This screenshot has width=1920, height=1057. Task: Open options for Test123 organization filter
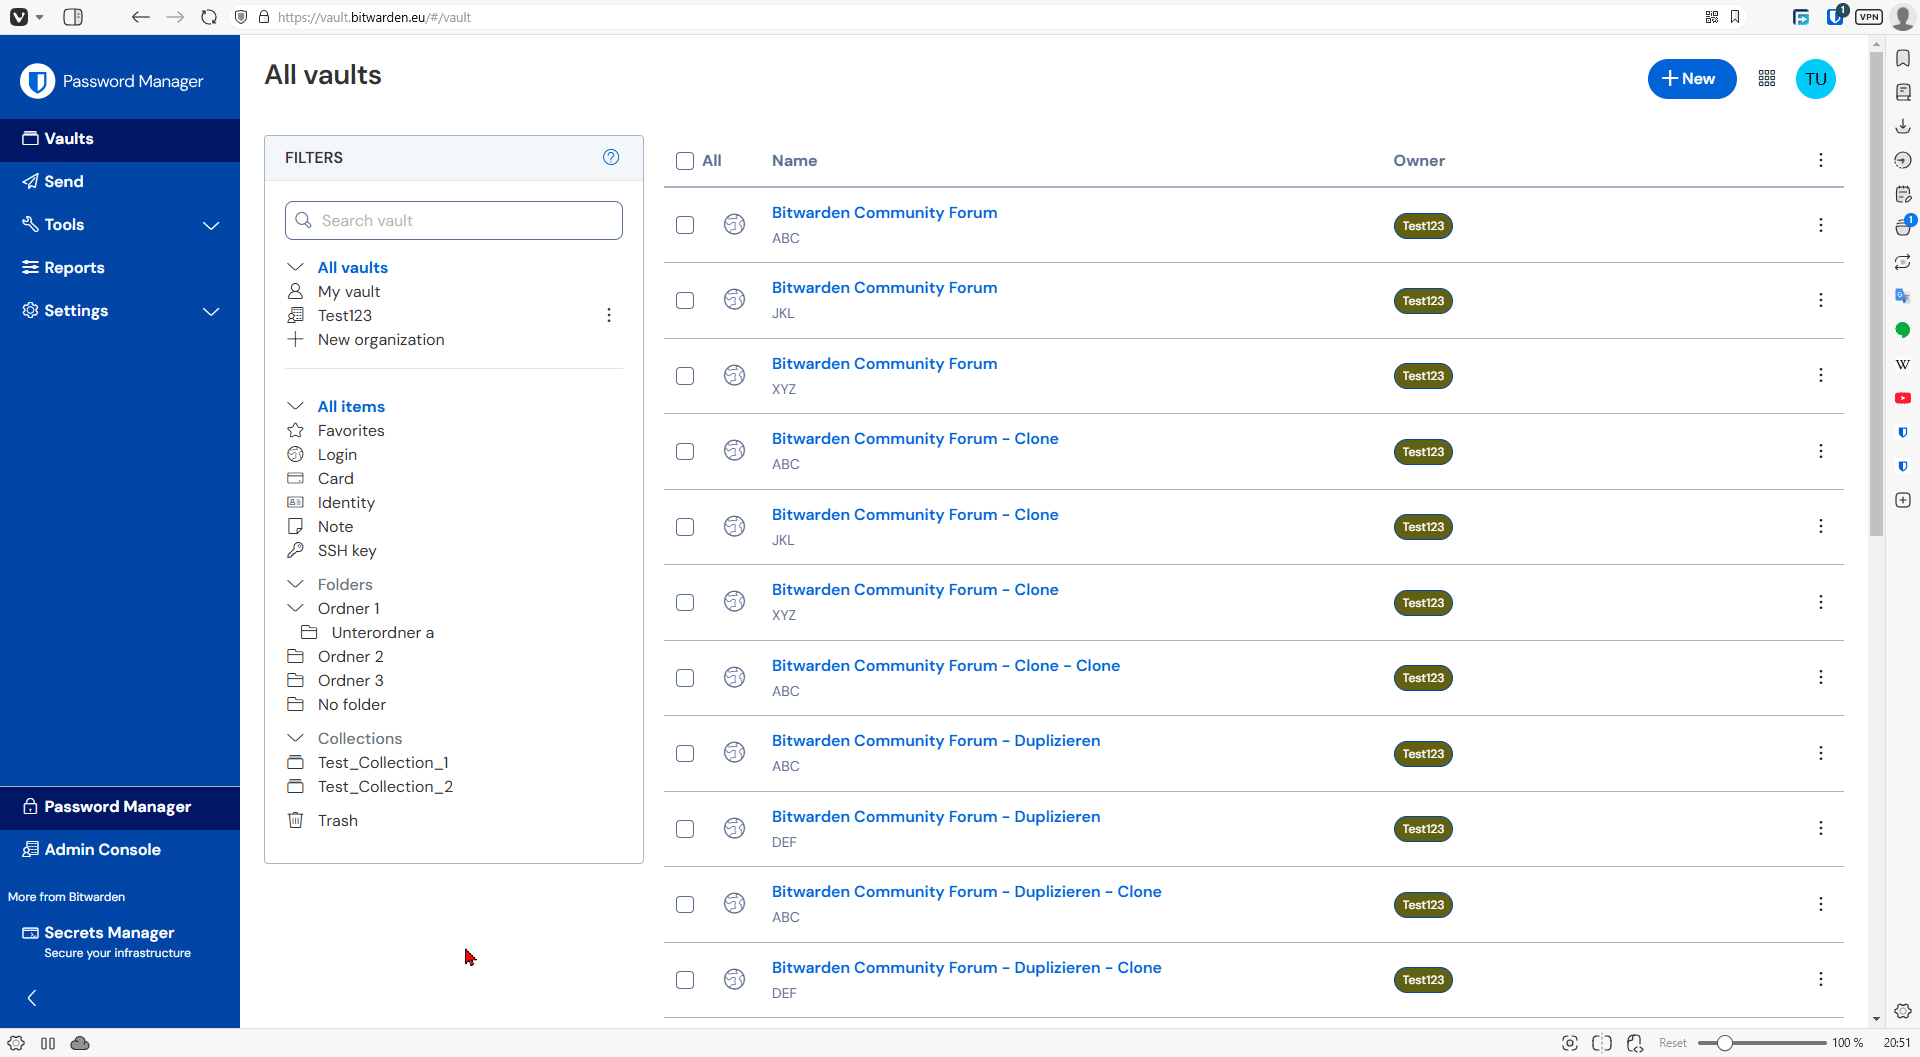[609, 315]
